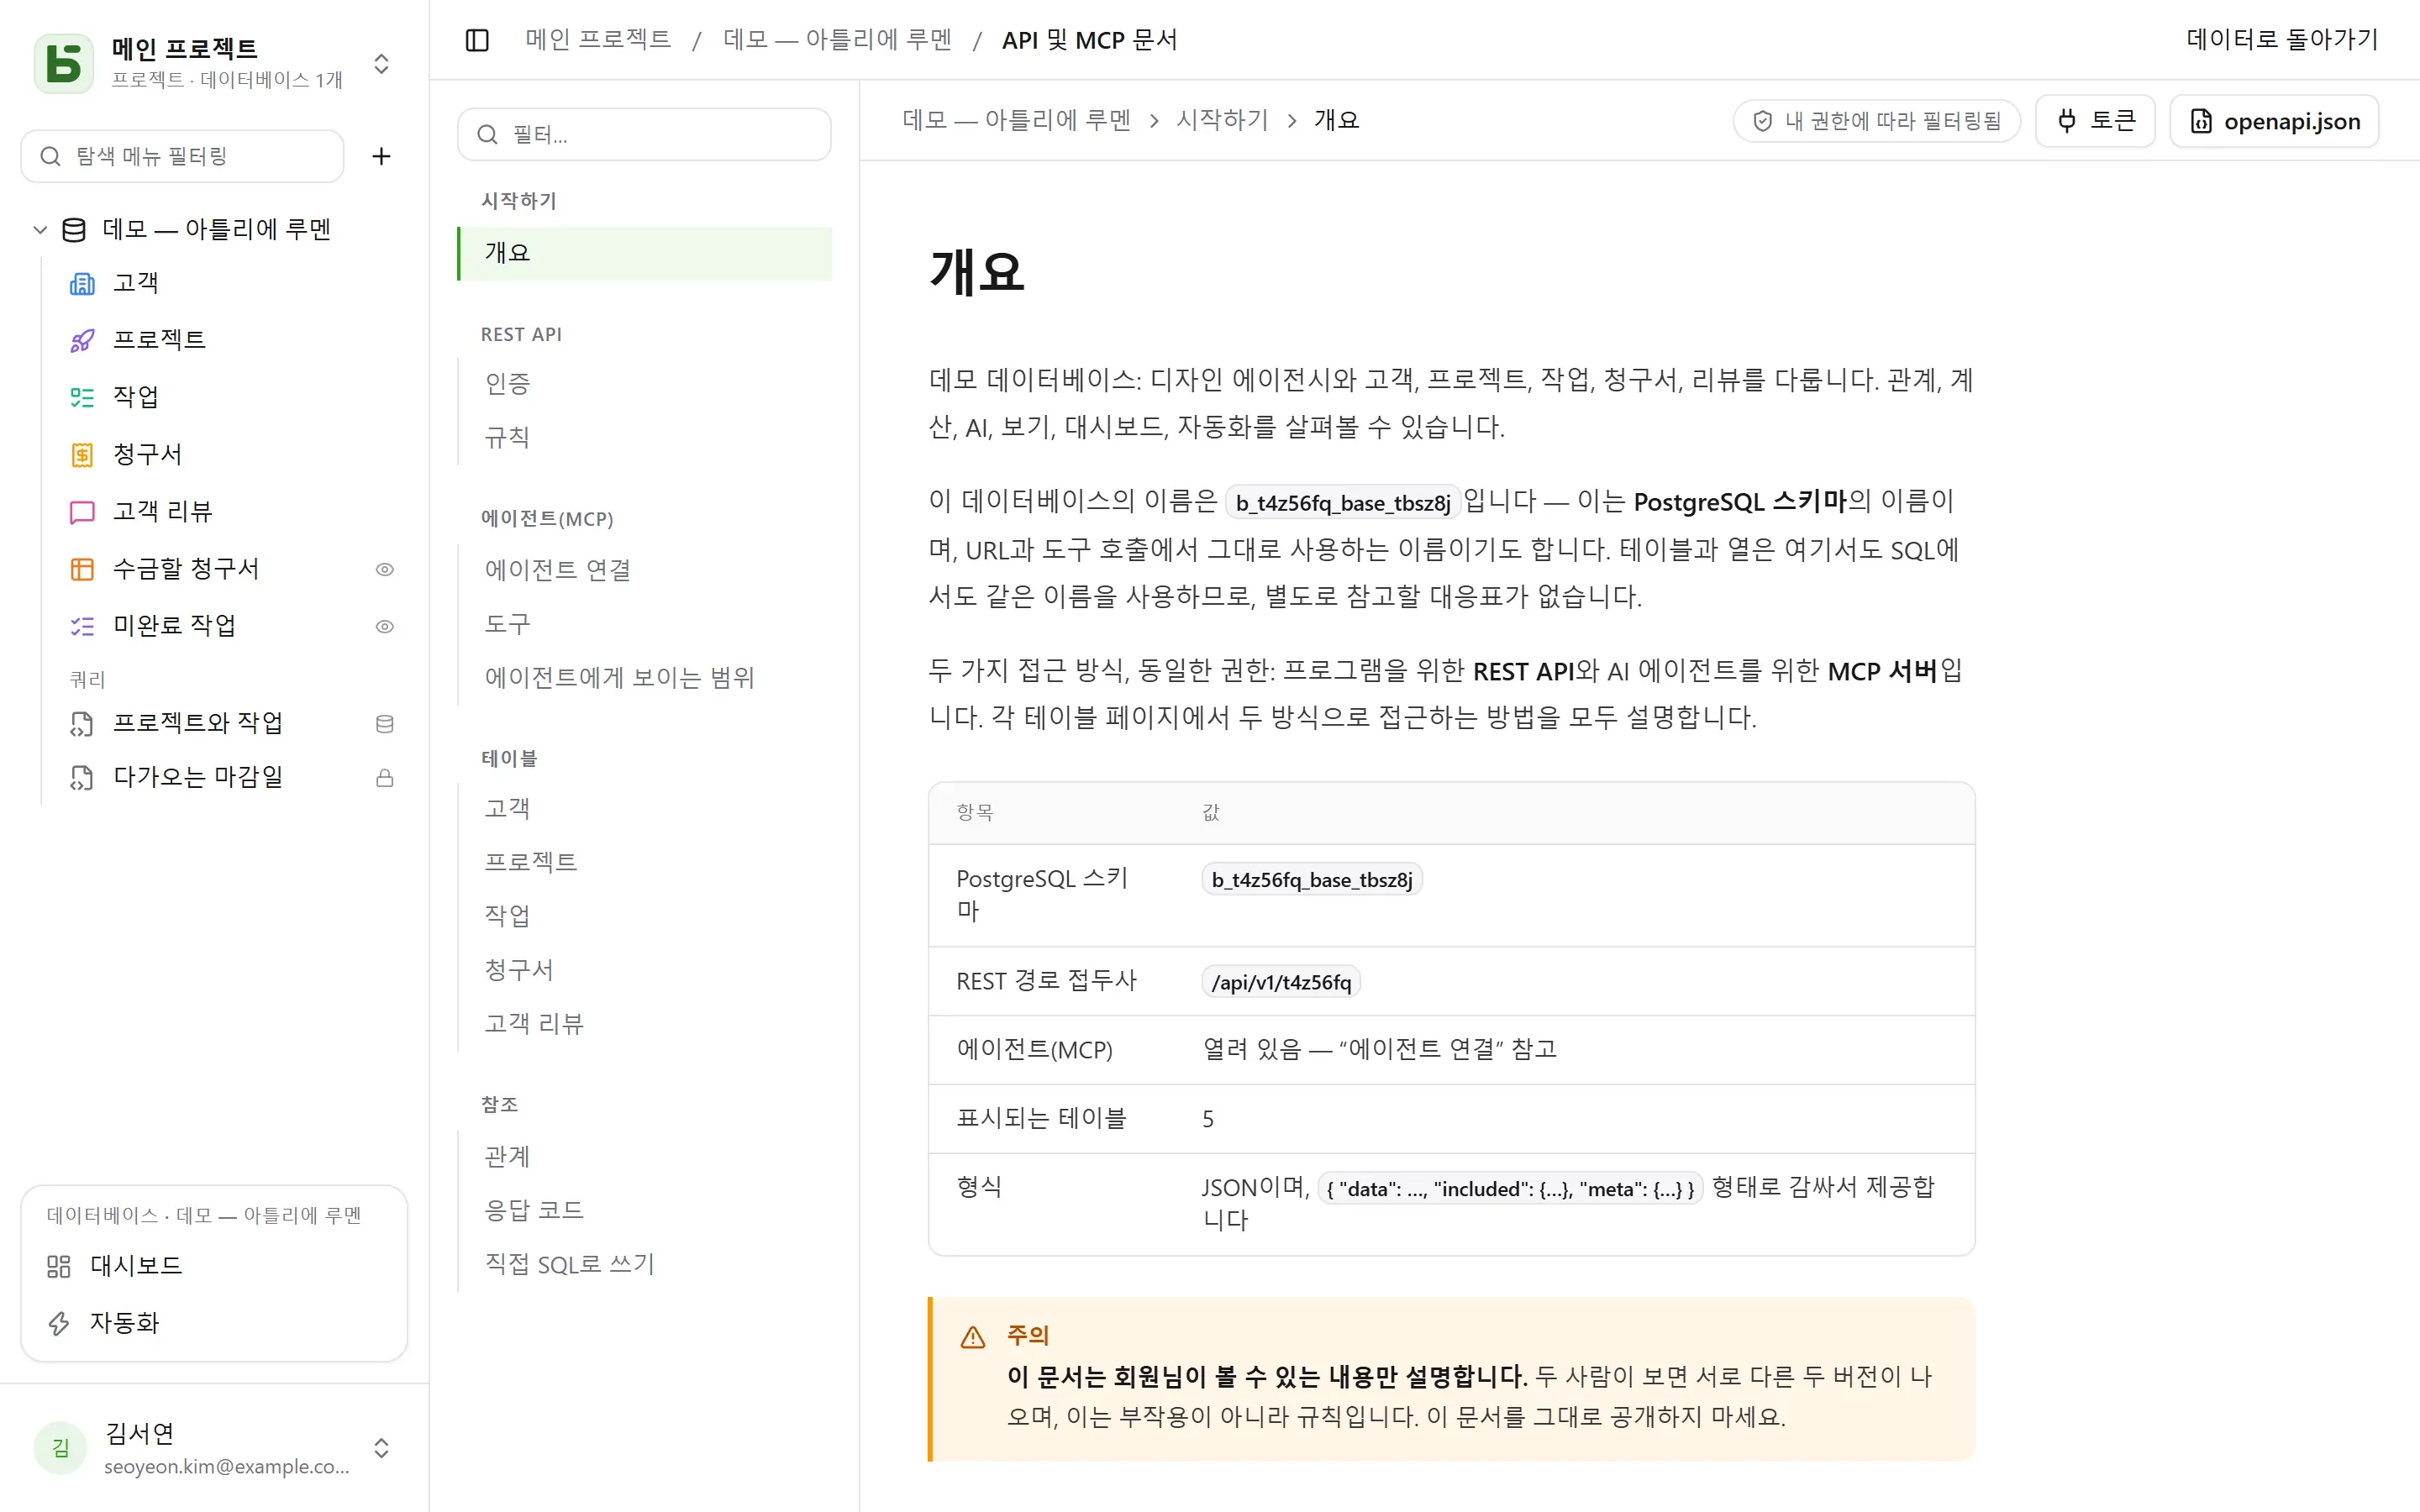Click the sidebar panel toggle icon

[477, 40]
